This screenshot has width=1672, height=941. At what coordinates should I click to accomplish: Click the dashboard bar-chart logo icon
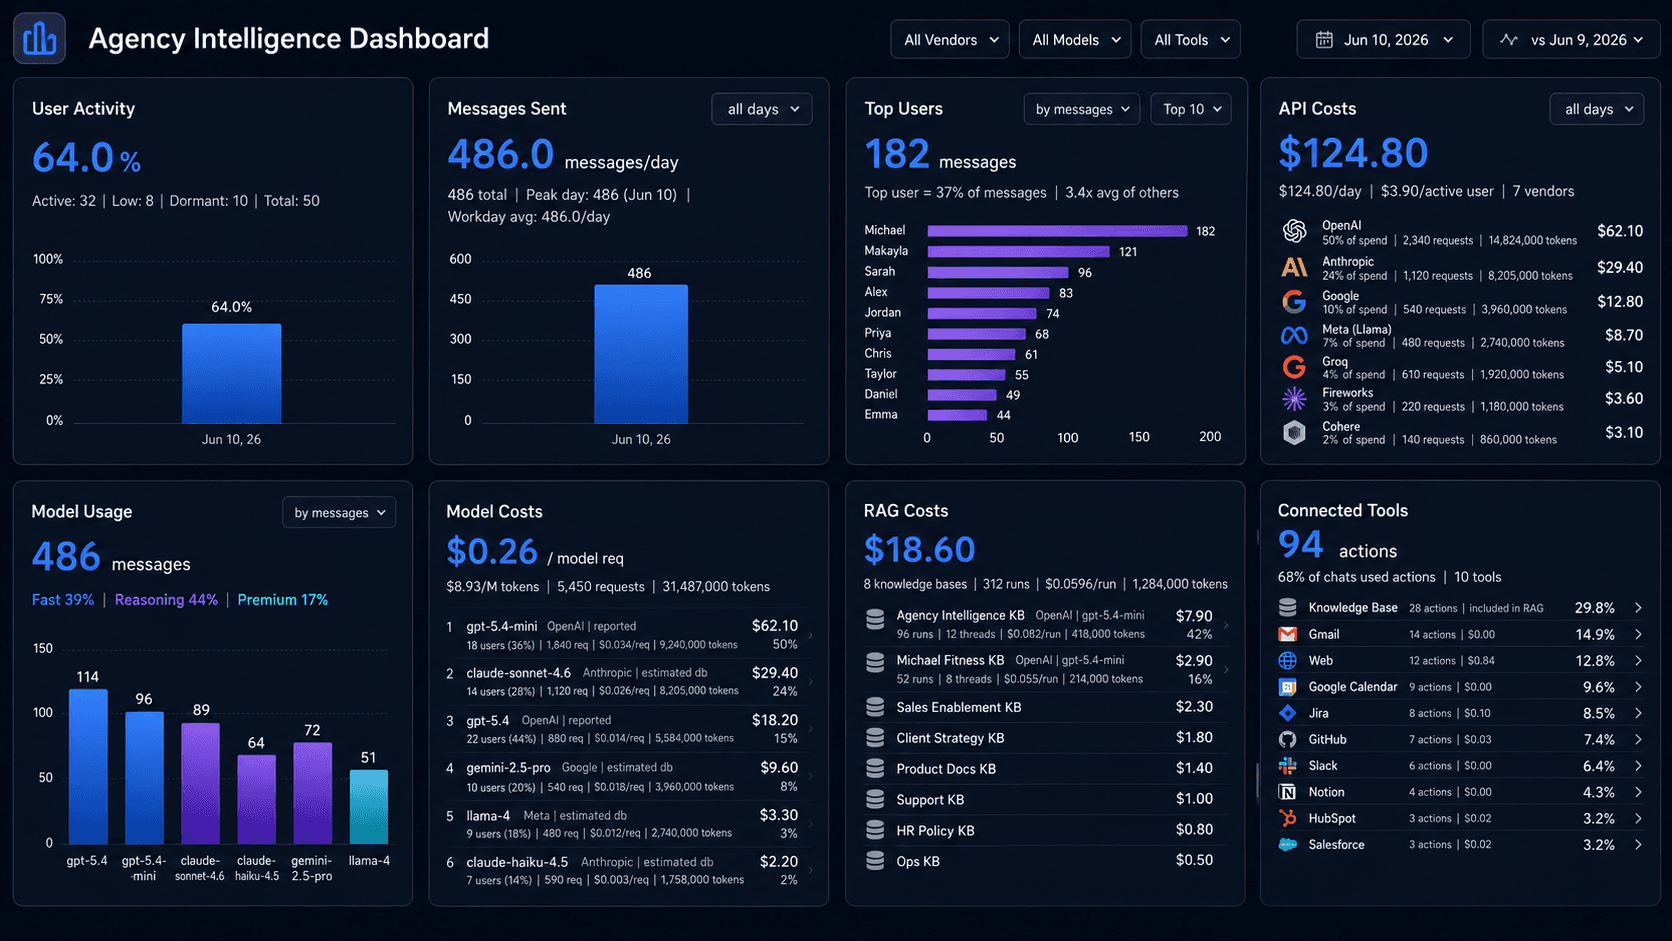coord(40,39)
